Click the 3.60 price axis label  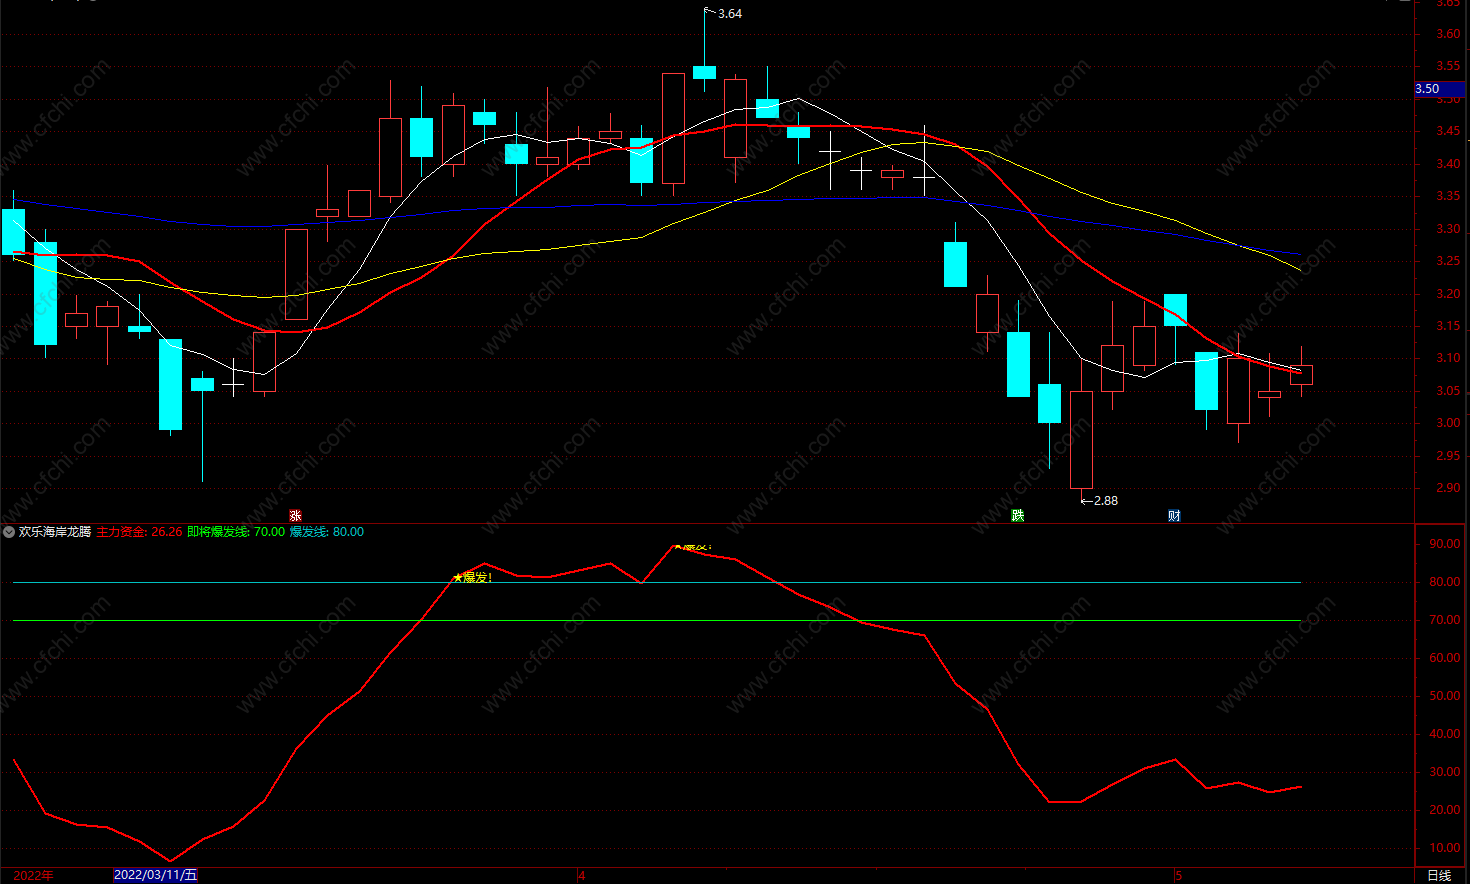1448,34
